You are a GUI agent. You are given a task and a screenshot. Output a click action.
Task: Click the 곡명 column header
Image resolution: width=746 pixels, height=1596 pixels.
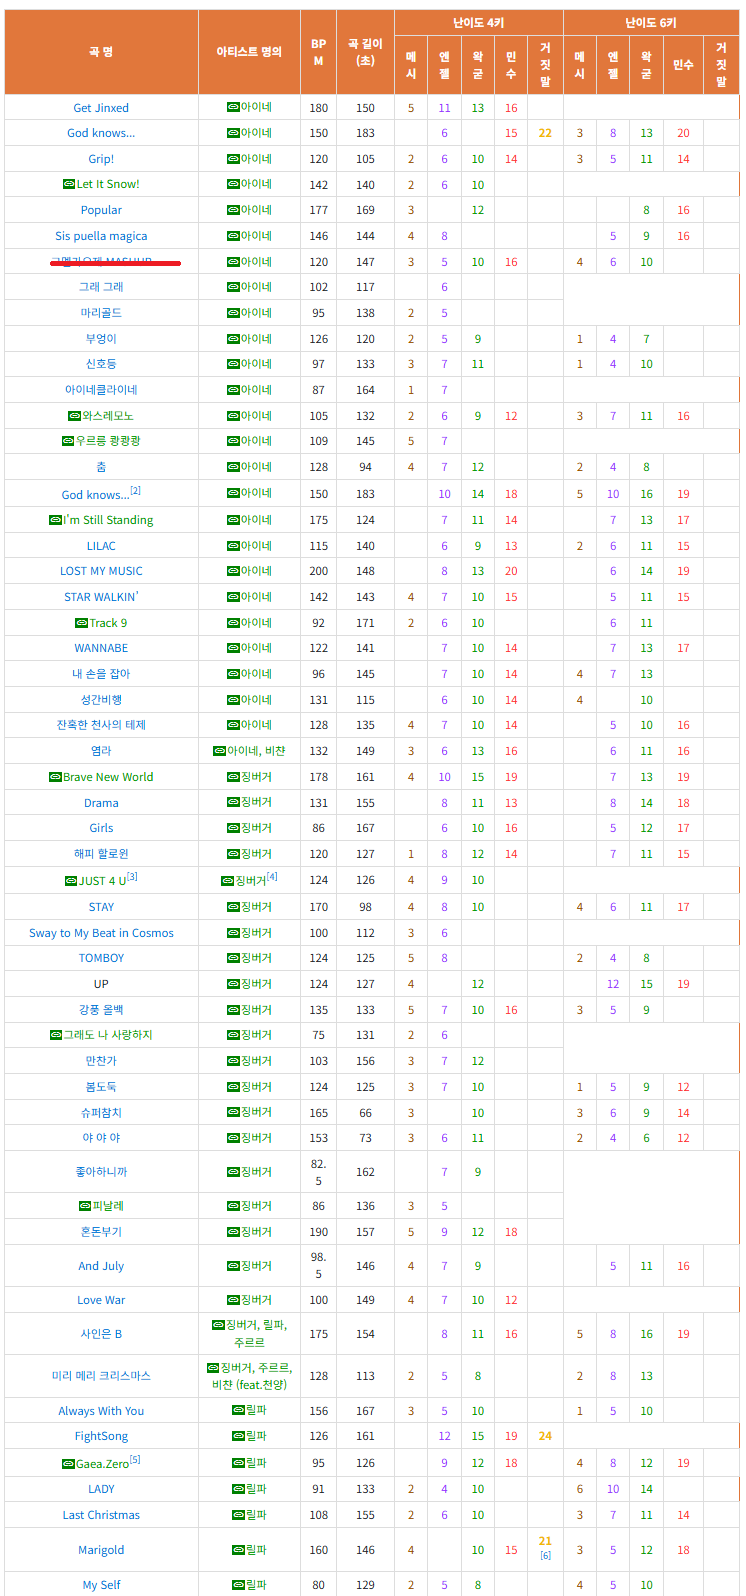pyautogui.click(x=101, y=51)
